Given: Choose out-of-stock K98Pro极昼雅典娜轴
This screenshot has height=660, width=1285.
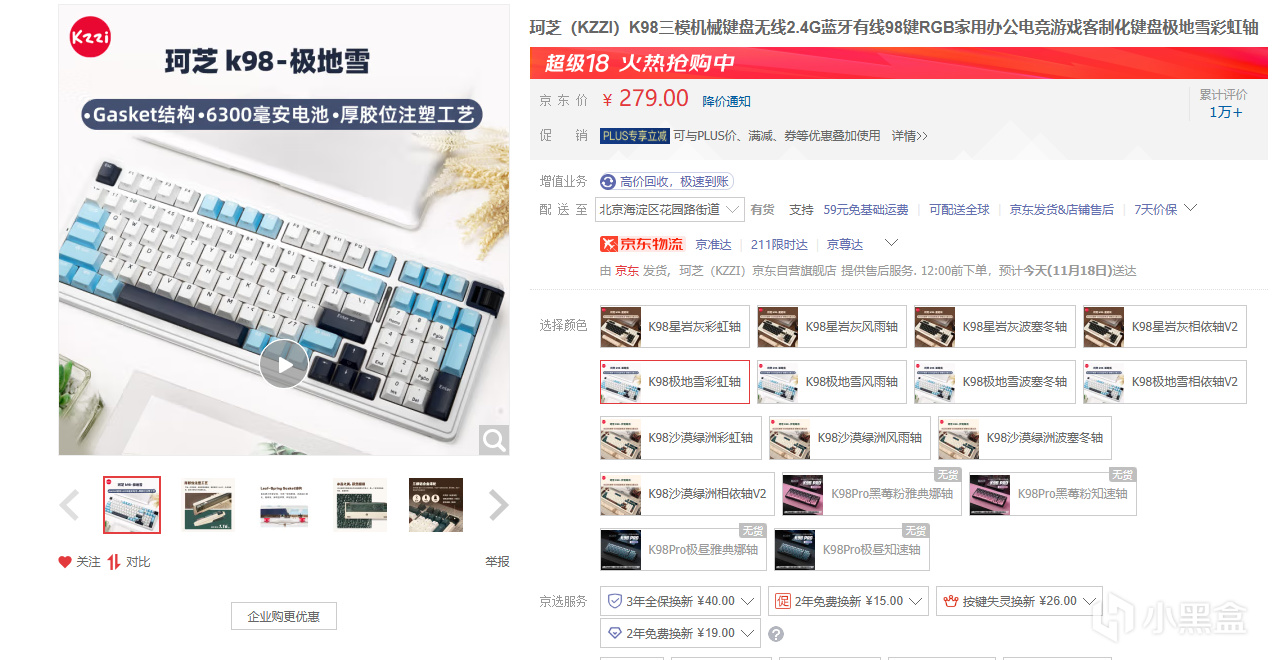Looking at the screenshot, I should tap(683, 550).
